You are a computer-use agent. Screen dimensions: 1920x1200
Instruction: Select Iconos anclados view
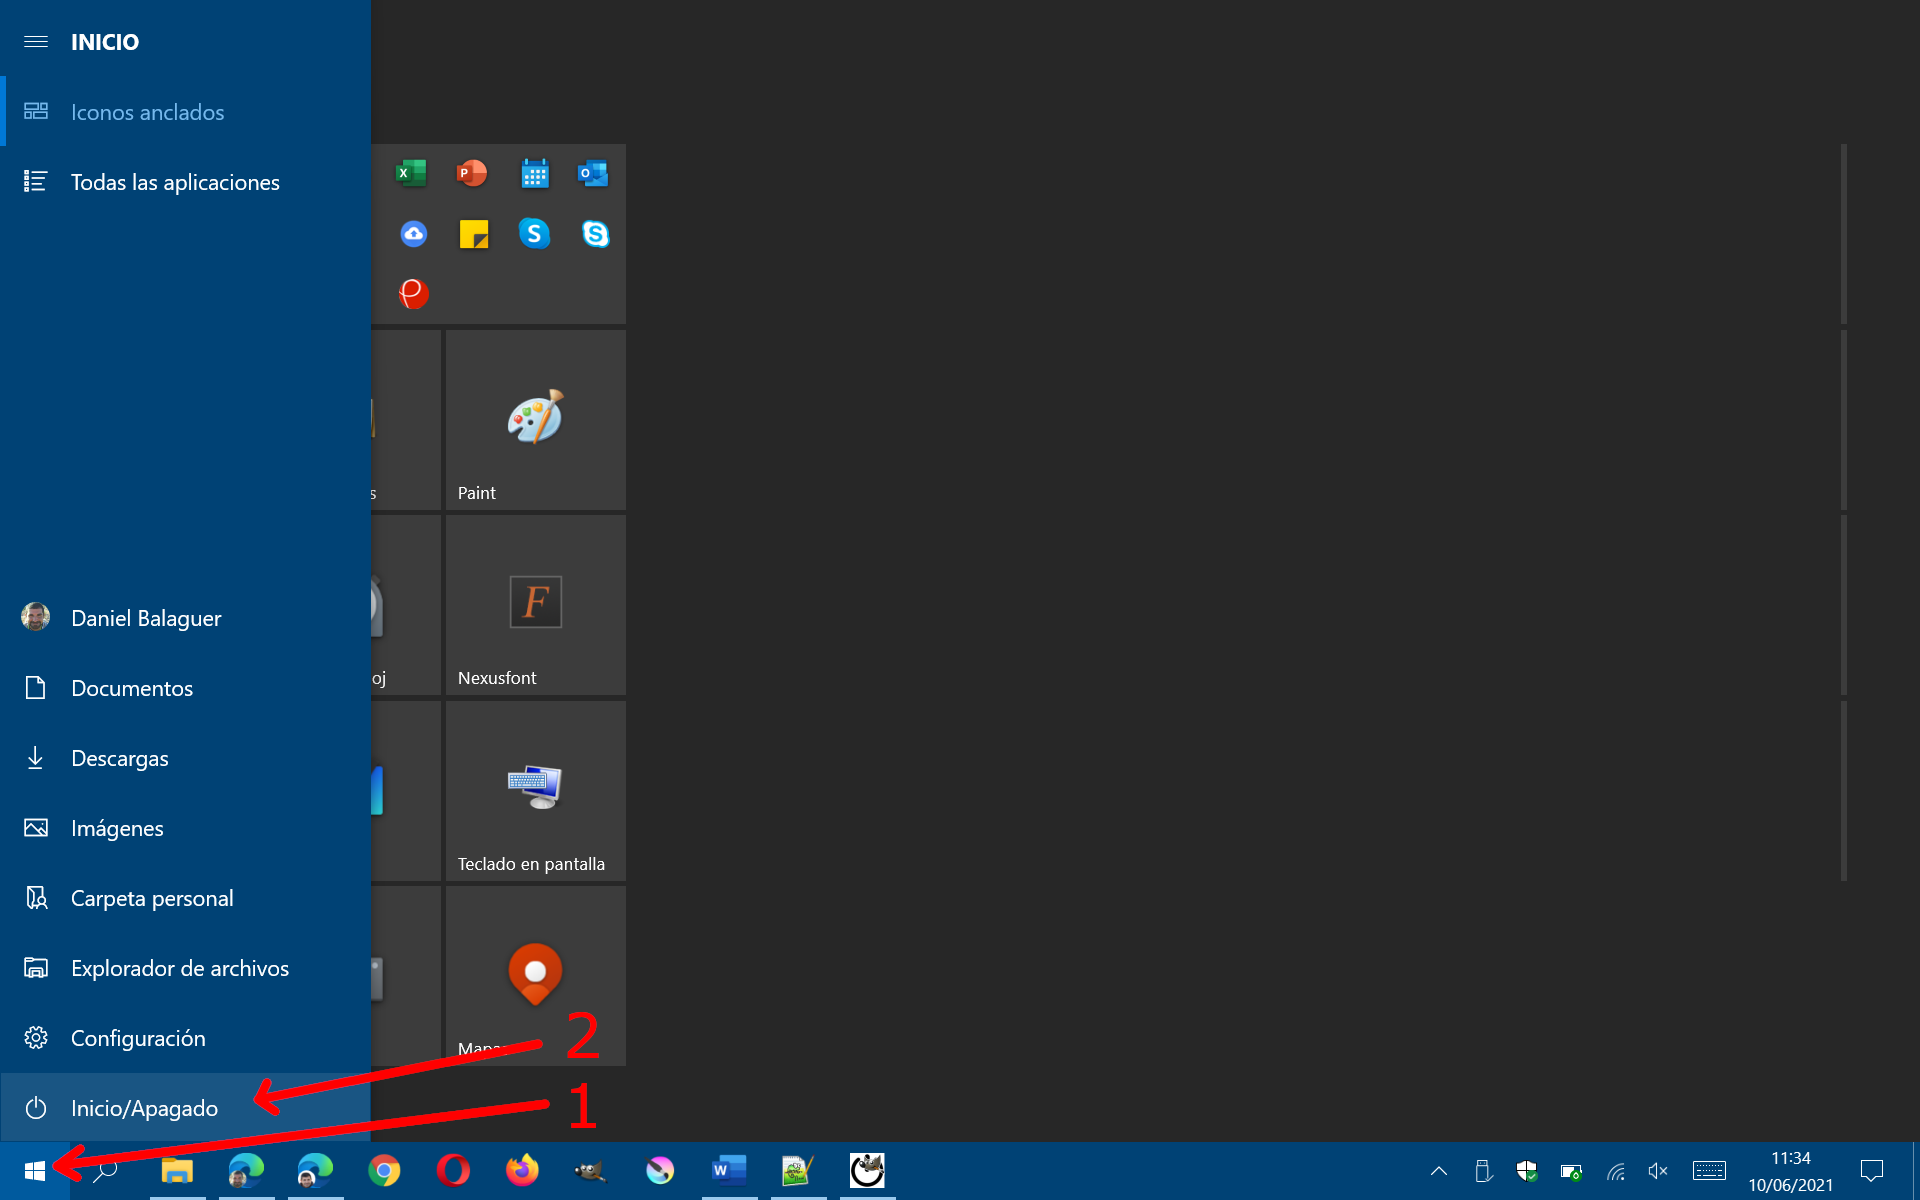[x=147, y=112]
